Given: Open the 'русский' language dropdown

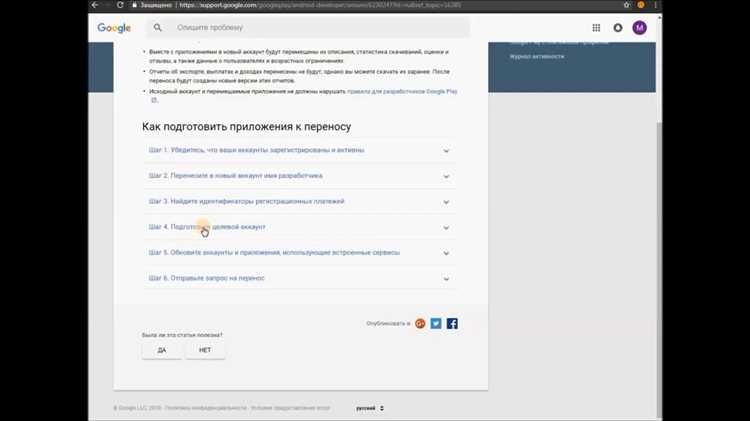Looking at the screenshot, I should [370, 408].
